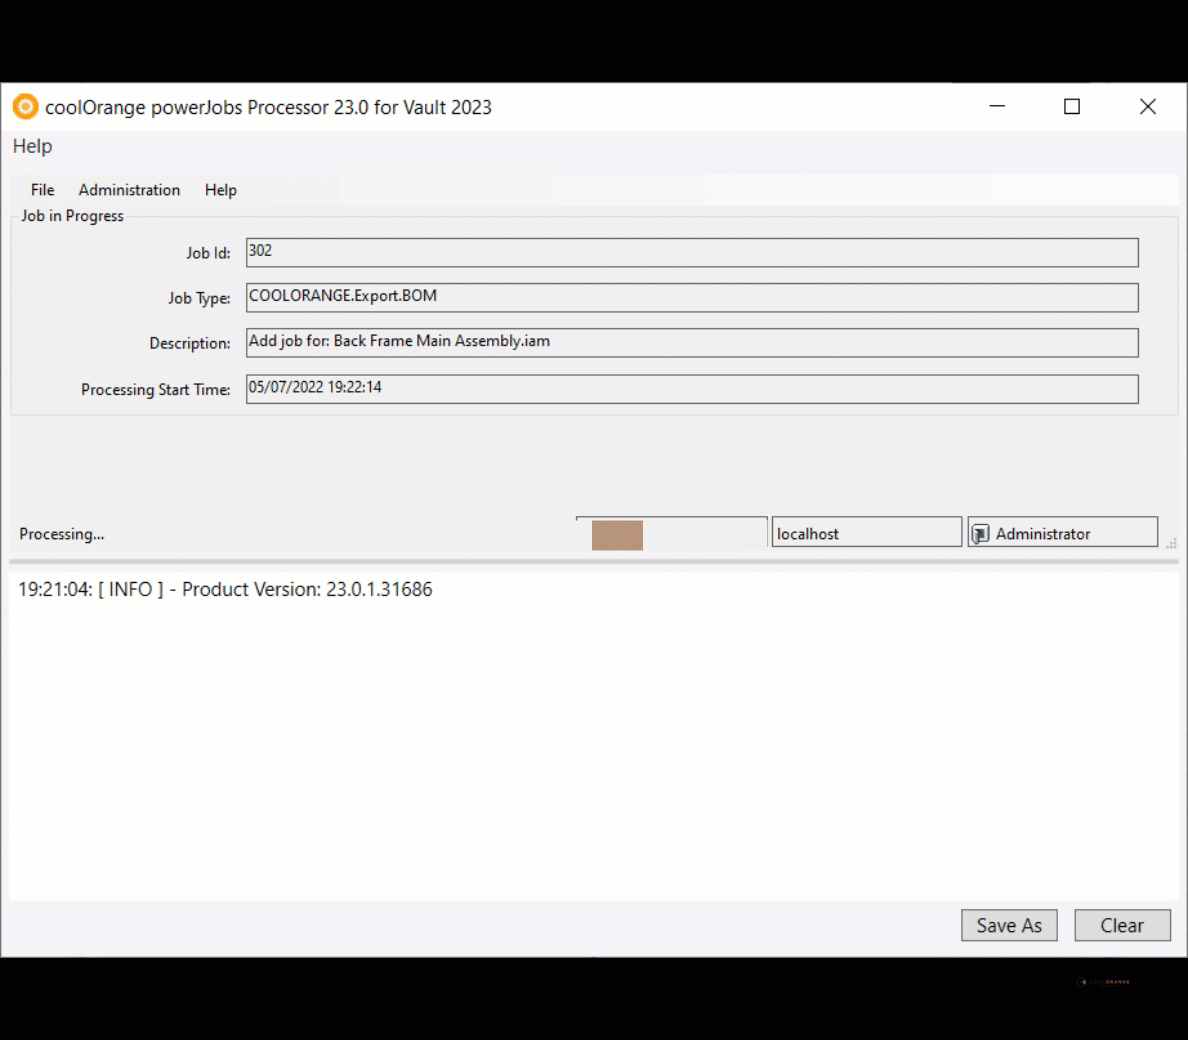Click the Job in Progress group label
The width and height of the screenshot is (1188, 1040).
pyautogui.click(x=71, y=215)
